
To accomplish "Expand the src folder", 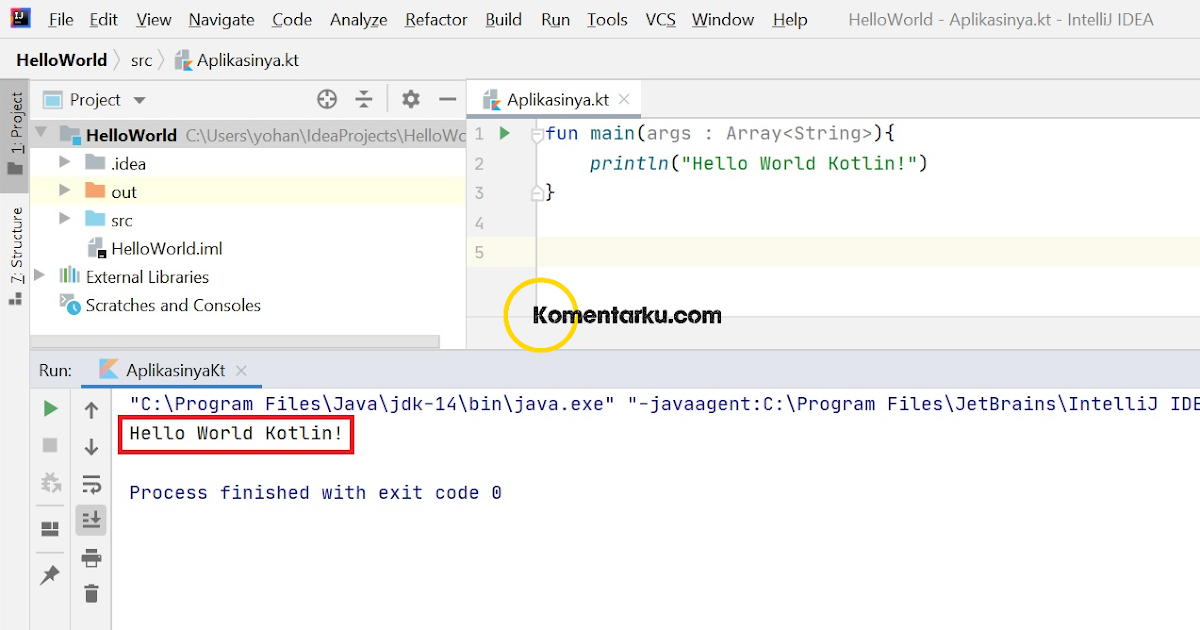I will 65,219.
